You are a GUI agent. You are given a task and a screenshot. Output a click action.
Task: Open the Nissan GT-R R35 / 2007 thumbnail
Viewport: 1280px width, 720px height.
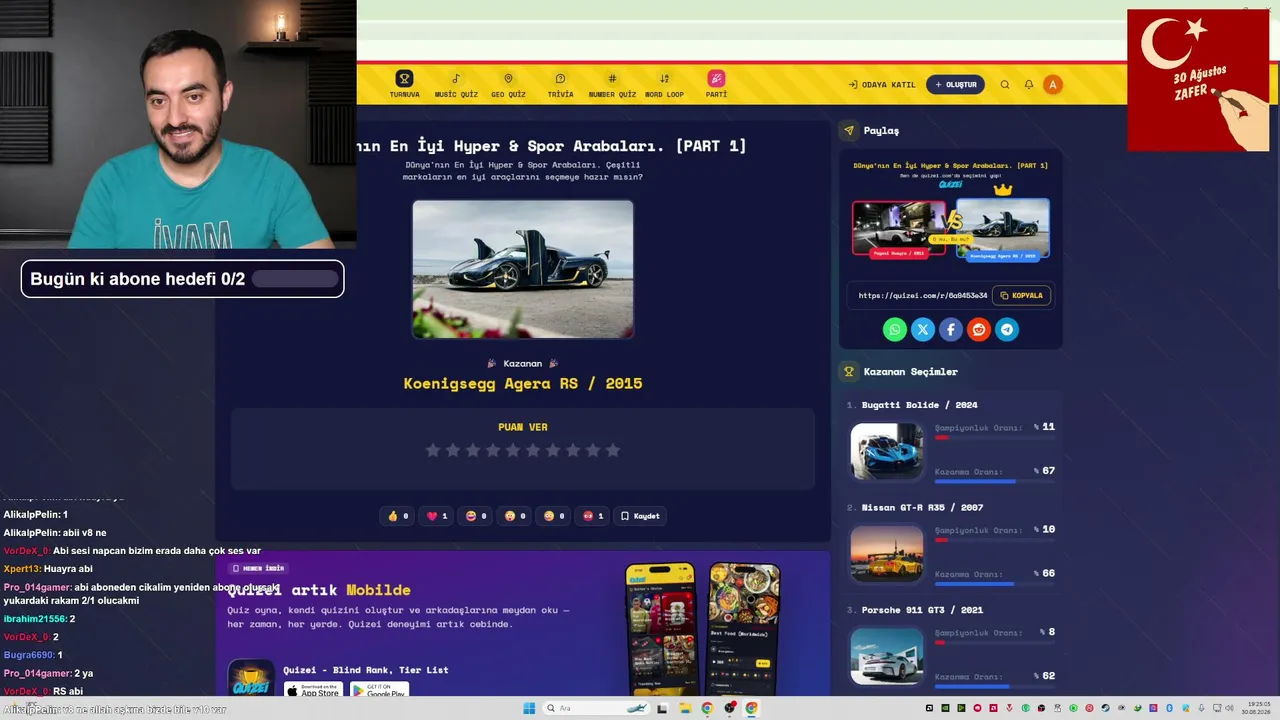click(887, 554)
